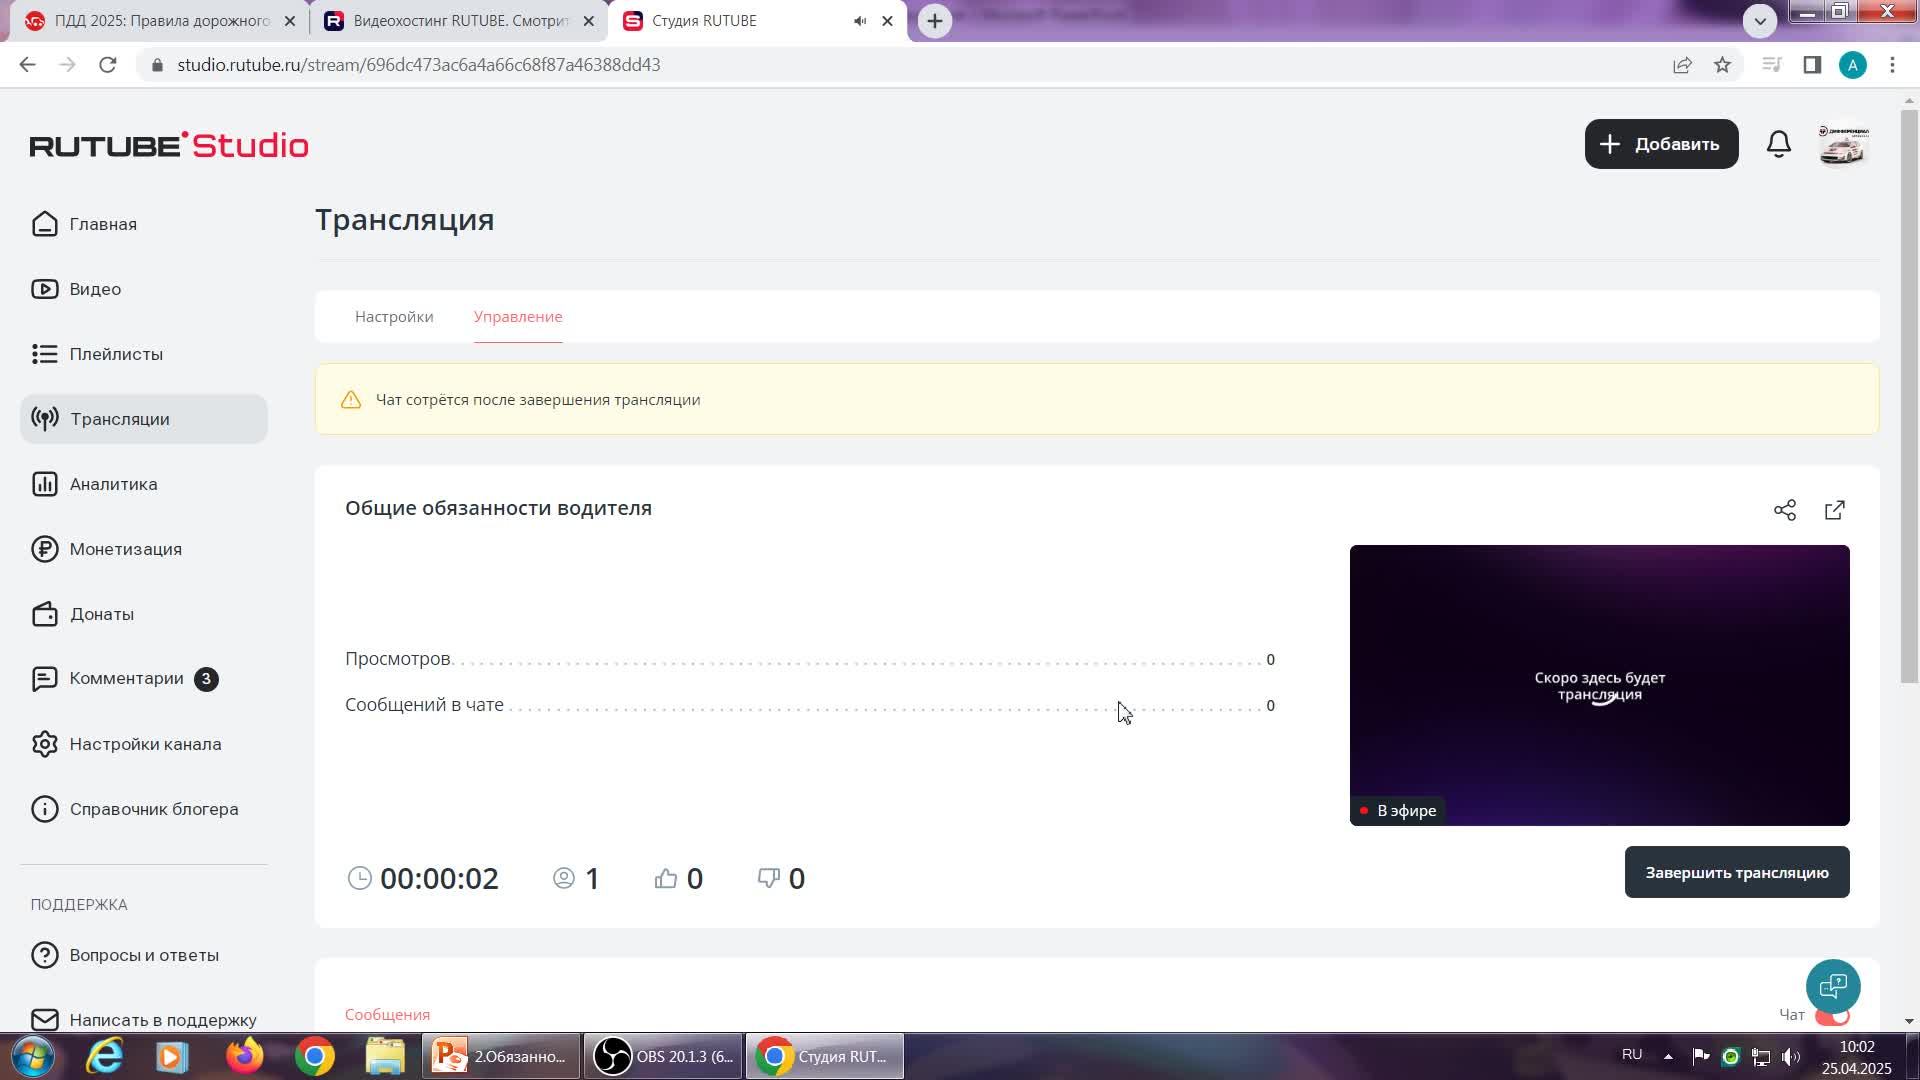This screenshot has width=1920, height=1080.
Task: Click the like thumbs-up icon
Action: pos(666,878)
